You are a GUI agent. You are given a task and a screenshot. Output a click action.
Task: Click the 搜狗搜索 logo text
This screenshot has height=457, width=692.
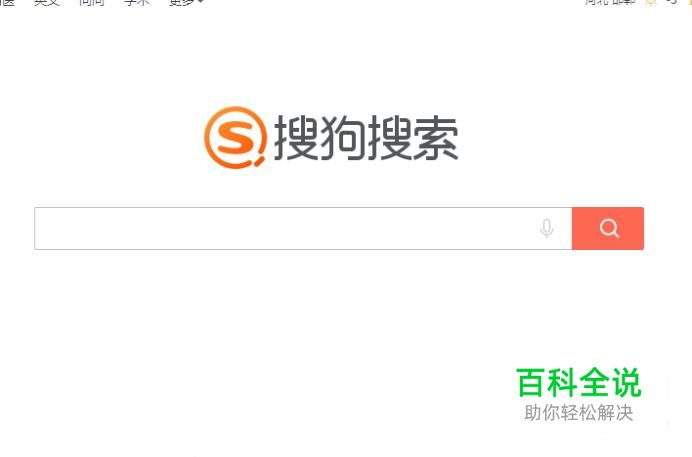[366, 138]
